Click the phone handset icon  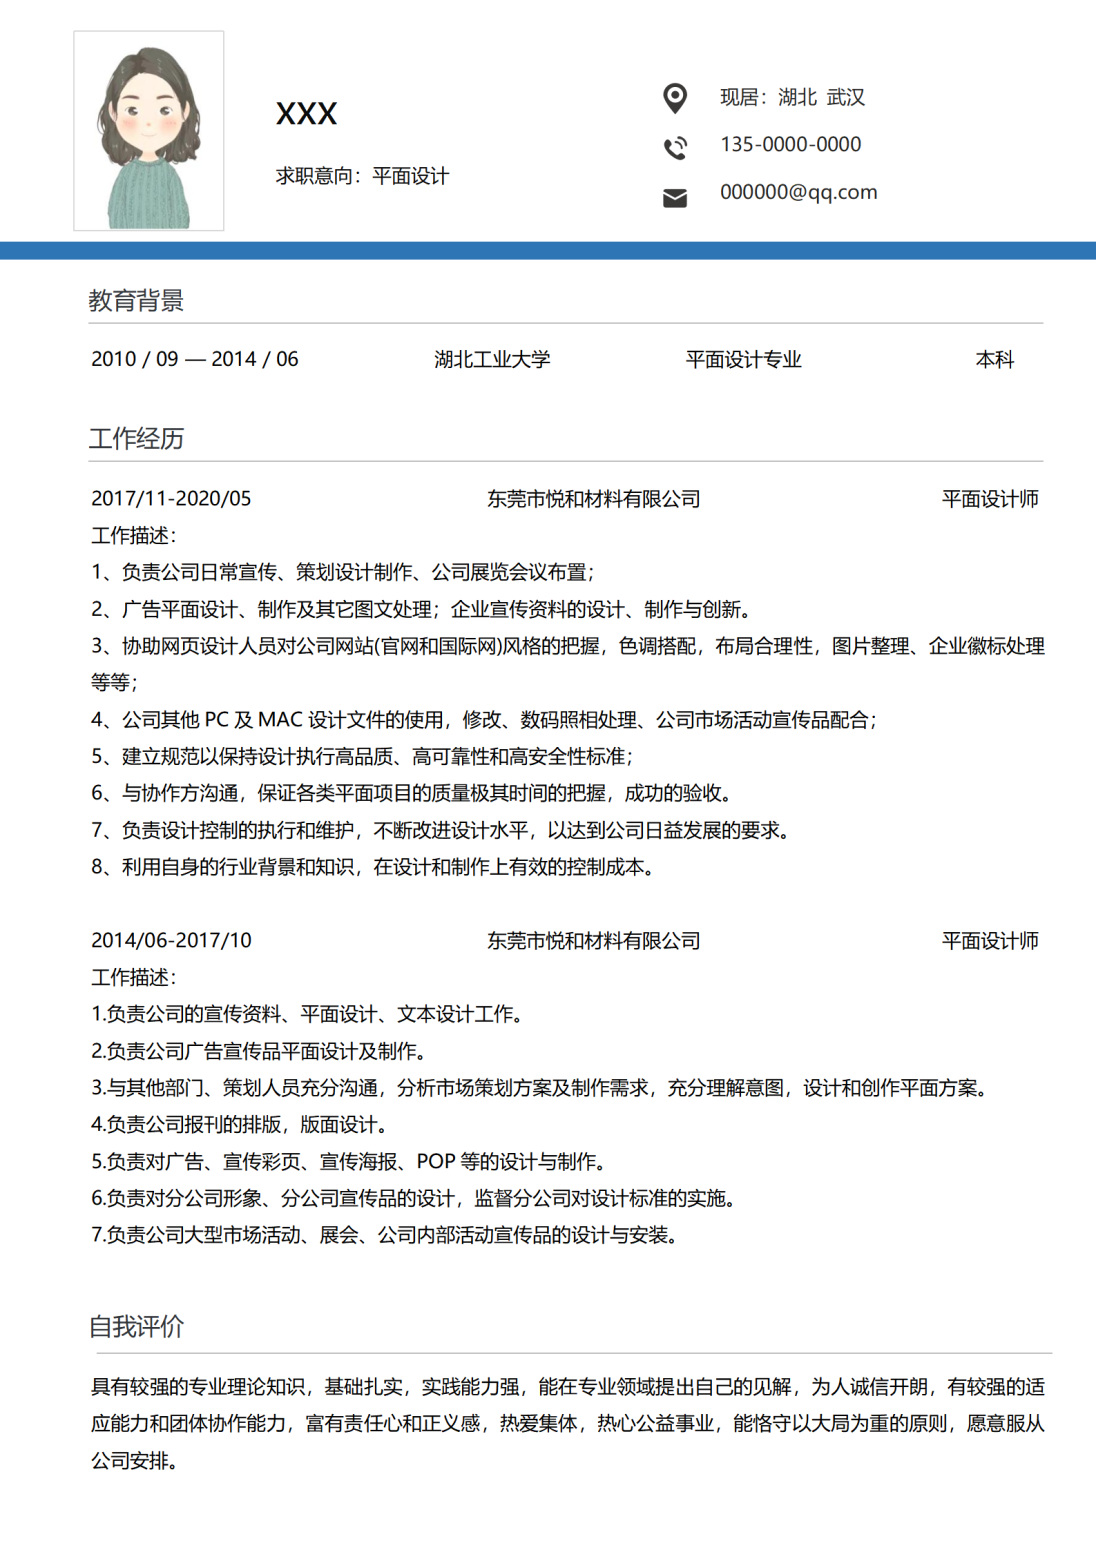click(675, 147)
